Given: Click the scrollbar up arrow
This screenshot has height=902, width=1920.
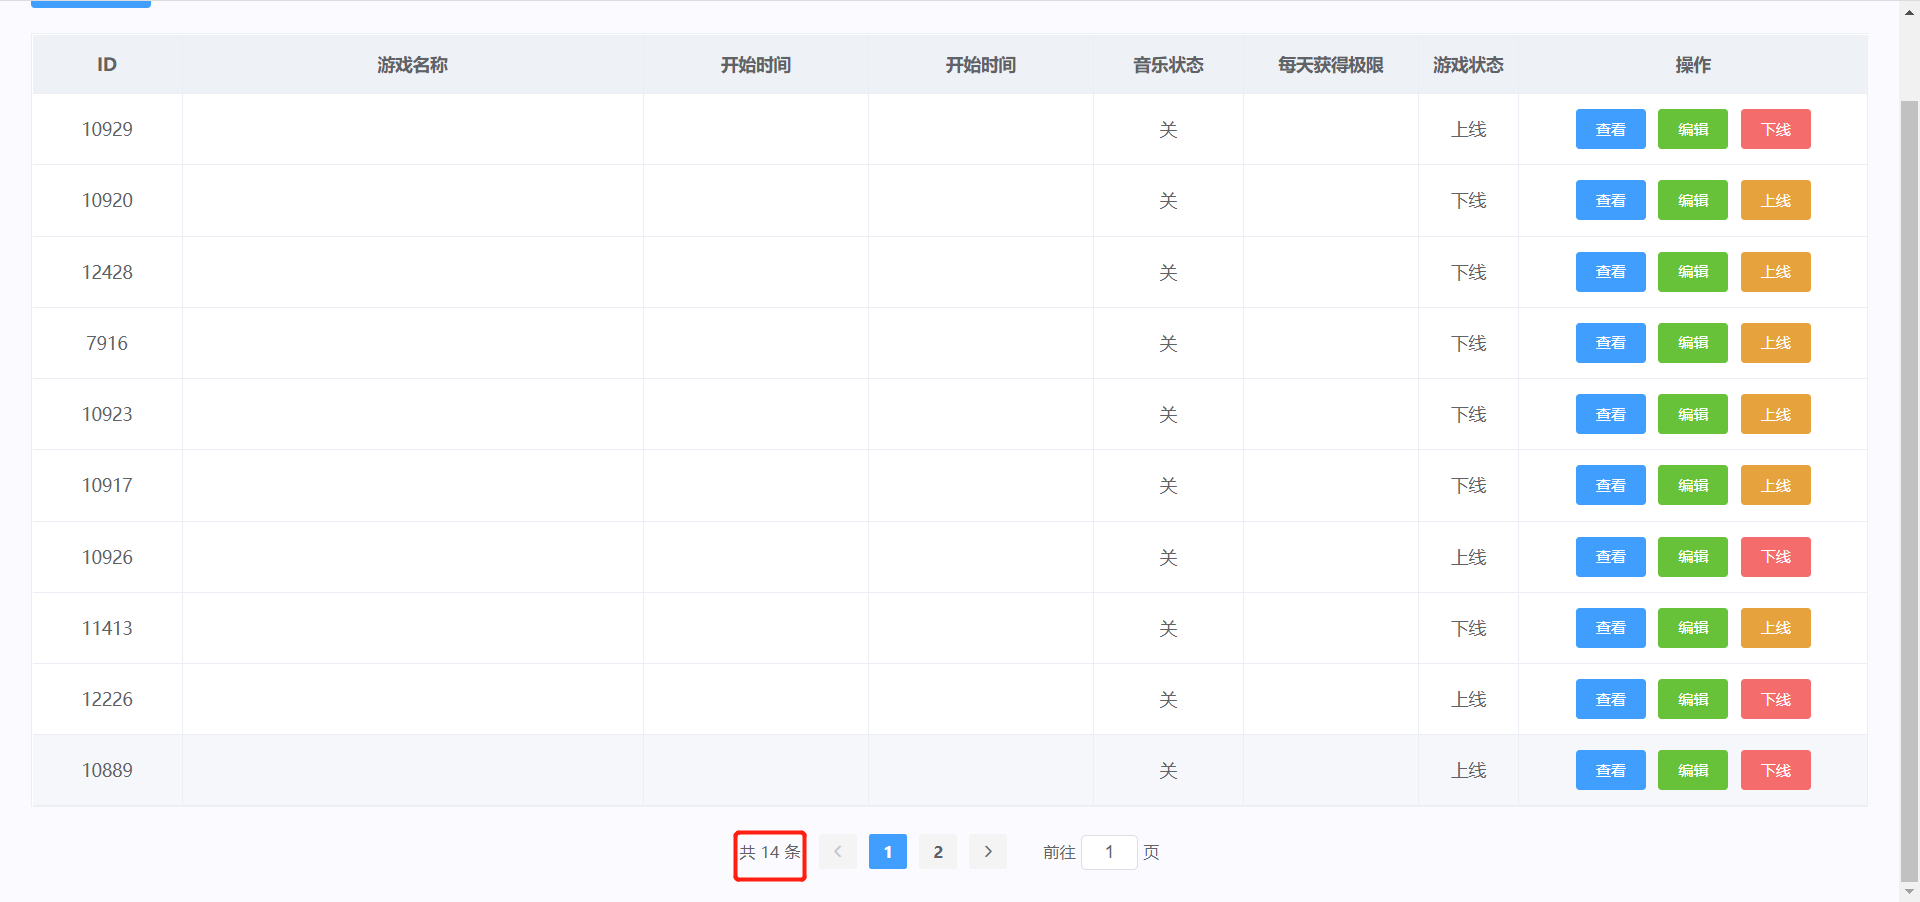Looking at the screenshot, I should point(1908,11).
